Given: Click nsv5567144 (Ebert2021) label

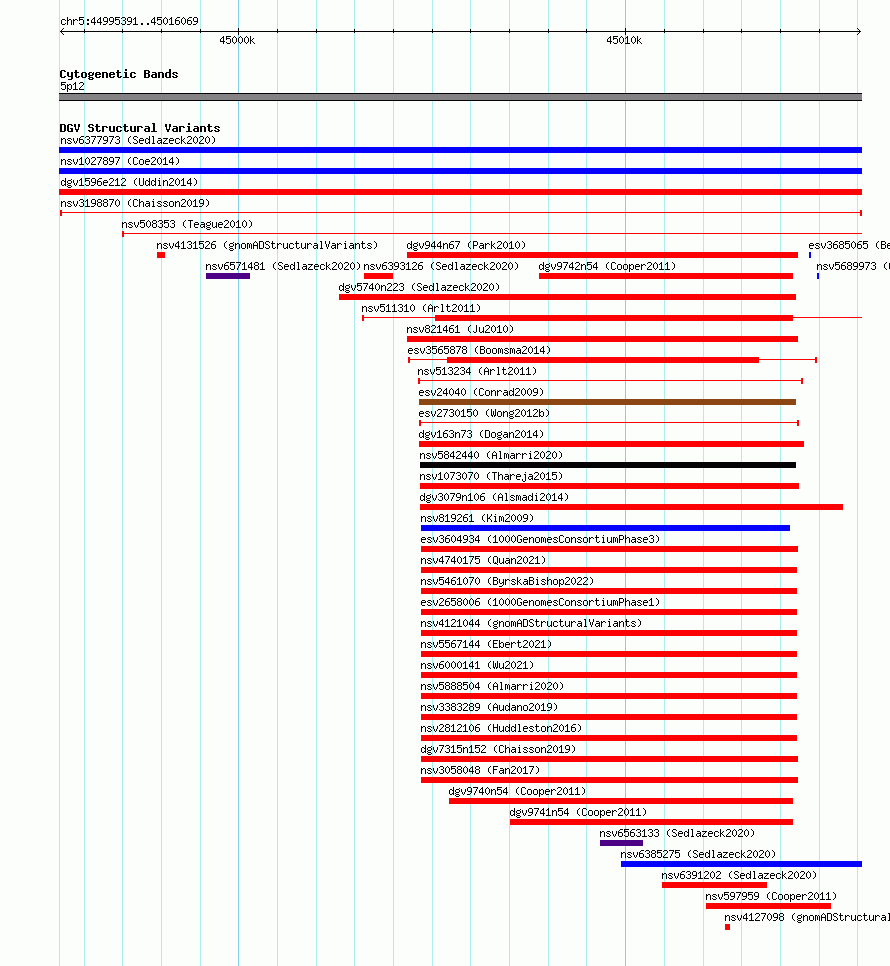Looking at the screenshot, I should coord(486,643).
